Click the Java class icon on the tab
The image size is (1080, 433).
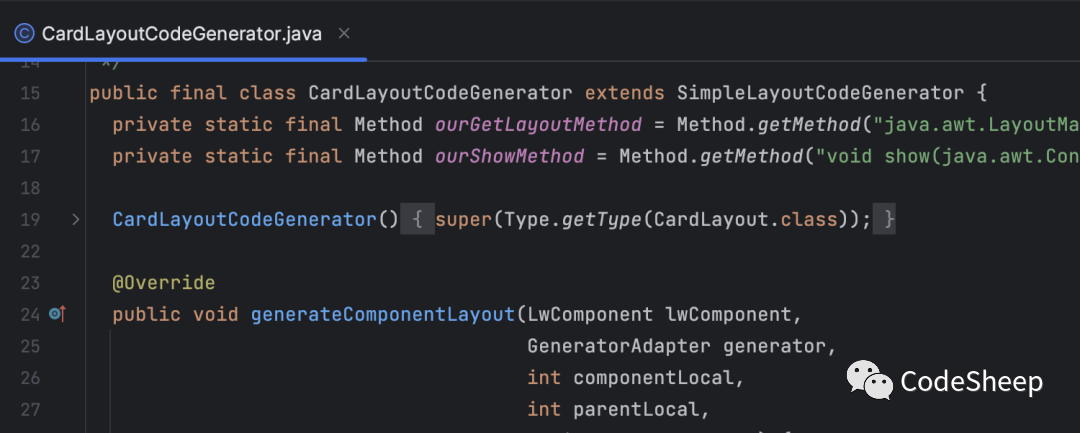(x=24, y=34)
